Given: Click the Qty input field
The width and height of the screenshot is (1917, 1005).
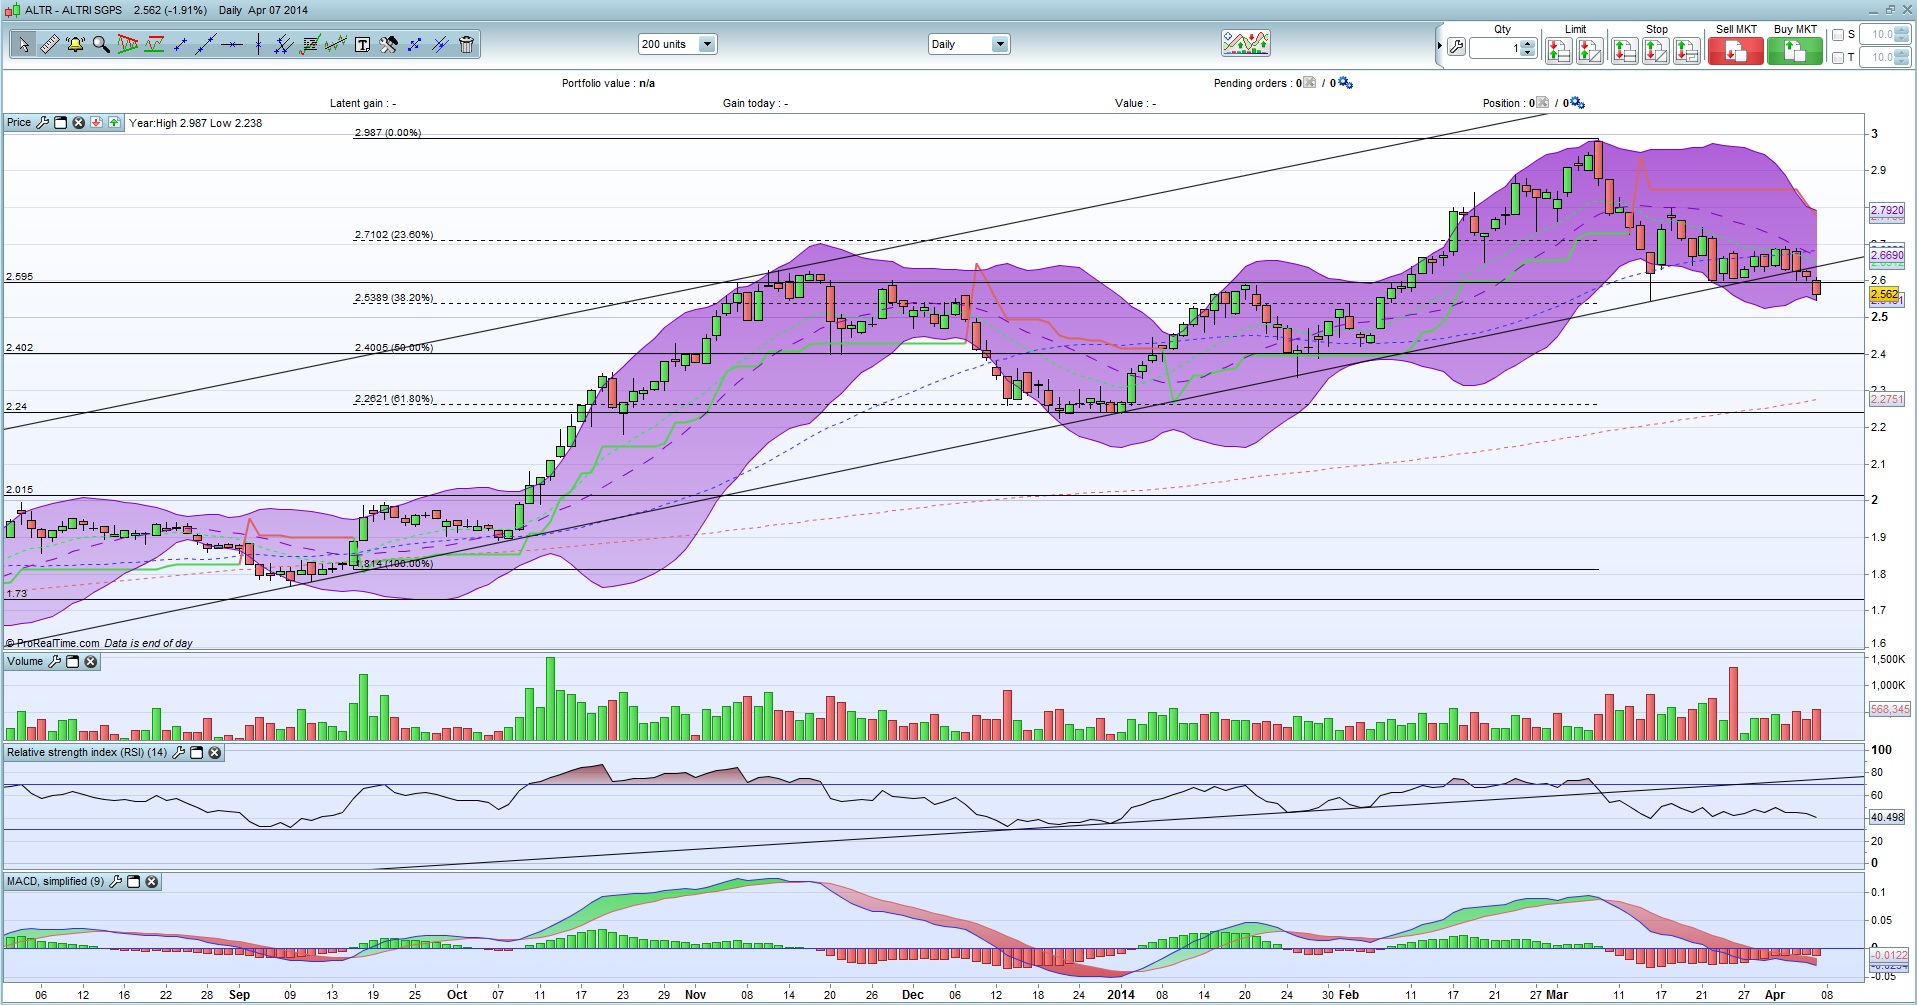Looking at the screenshot, I should point(1495,48).
